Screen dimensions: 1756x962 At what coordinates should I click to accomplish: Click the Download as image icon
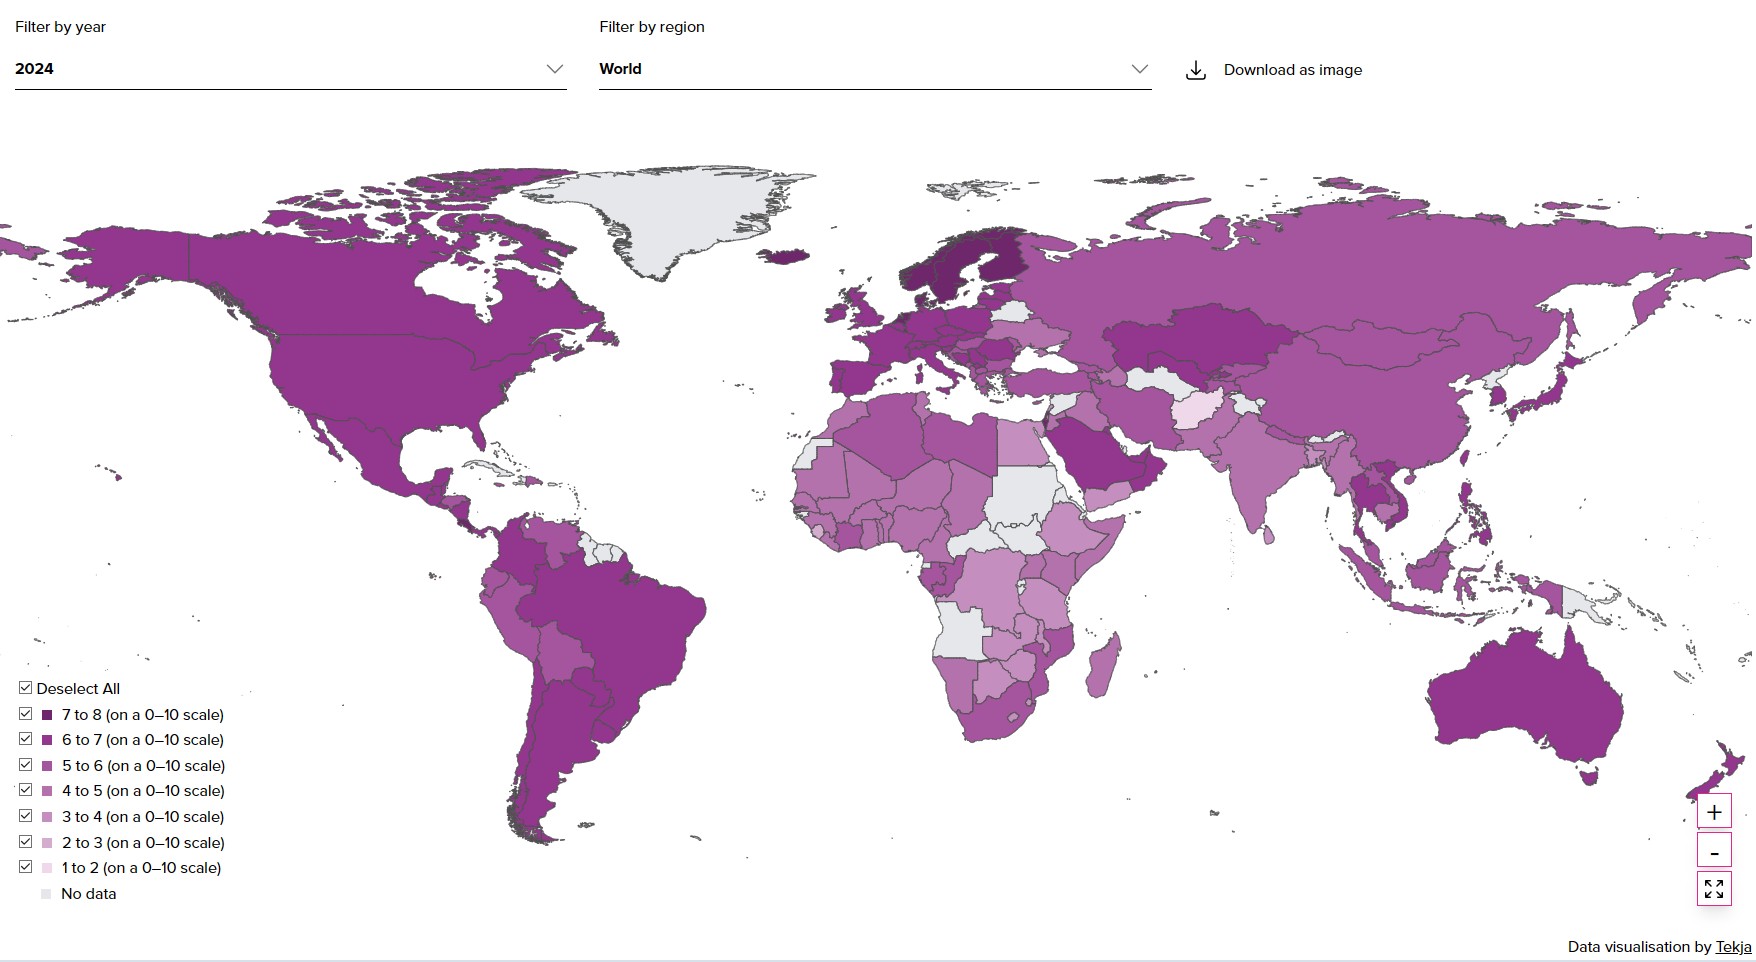pyautogui.click(x=1196, y=68)
